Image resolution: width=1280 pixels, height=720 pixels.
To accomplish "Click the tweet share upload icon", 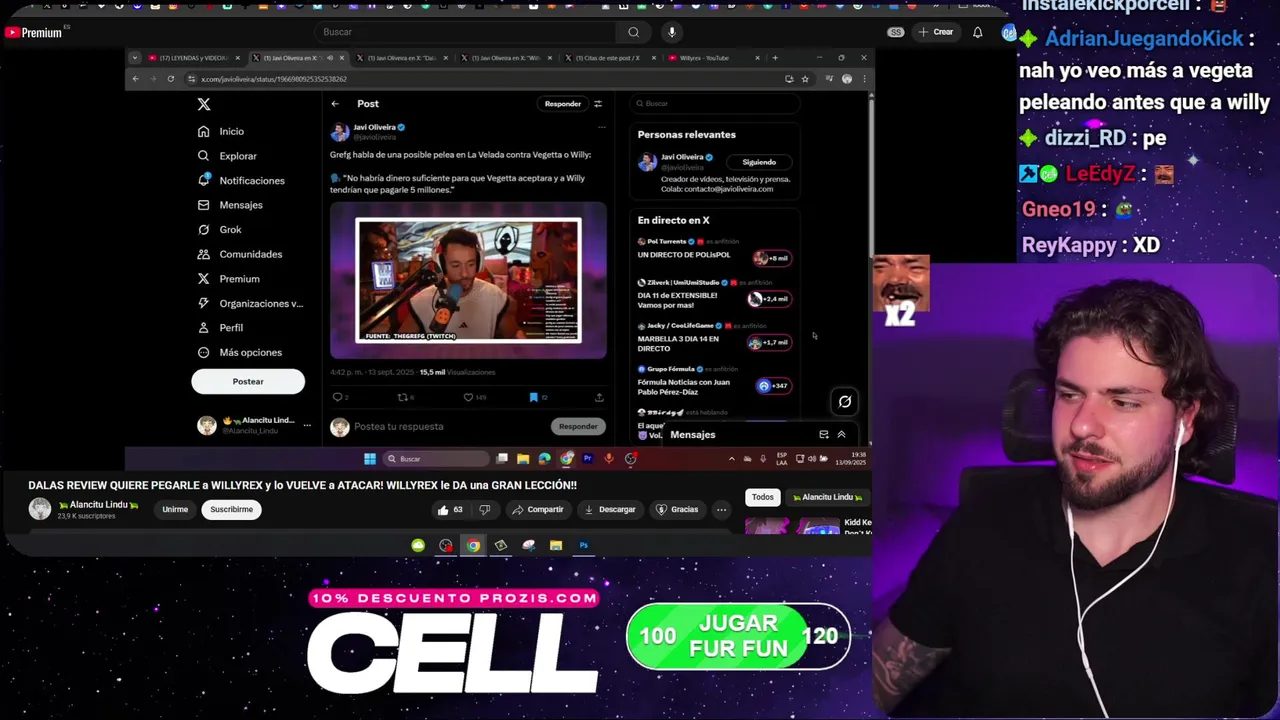I will 599,397.
